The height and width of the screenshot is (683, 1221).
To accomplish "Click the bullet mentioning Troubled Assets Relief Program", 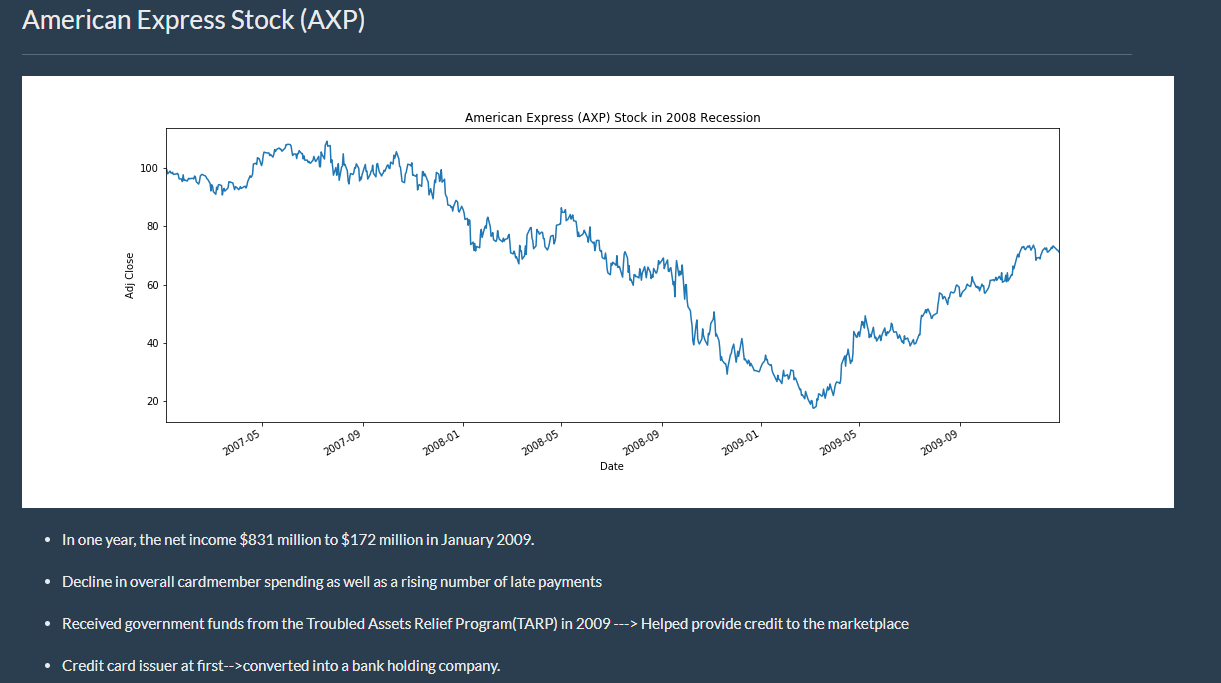I will click(485, 624).
